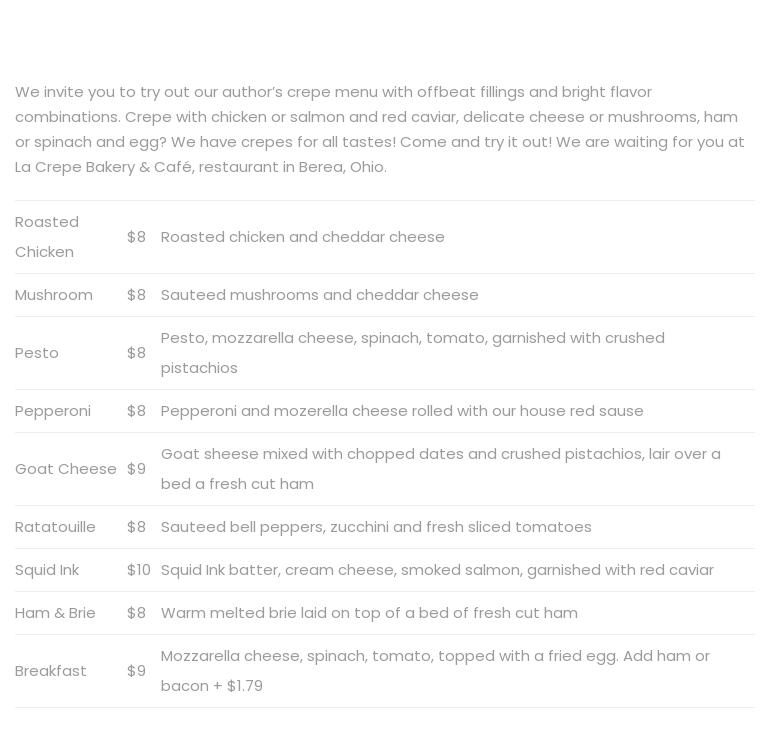The height and width of the screenshot is (748, 770).
Task: Click "Sauteed mushrooms and cheddar cheese" description
Action: pyautogui.click(x=319, y=295)
